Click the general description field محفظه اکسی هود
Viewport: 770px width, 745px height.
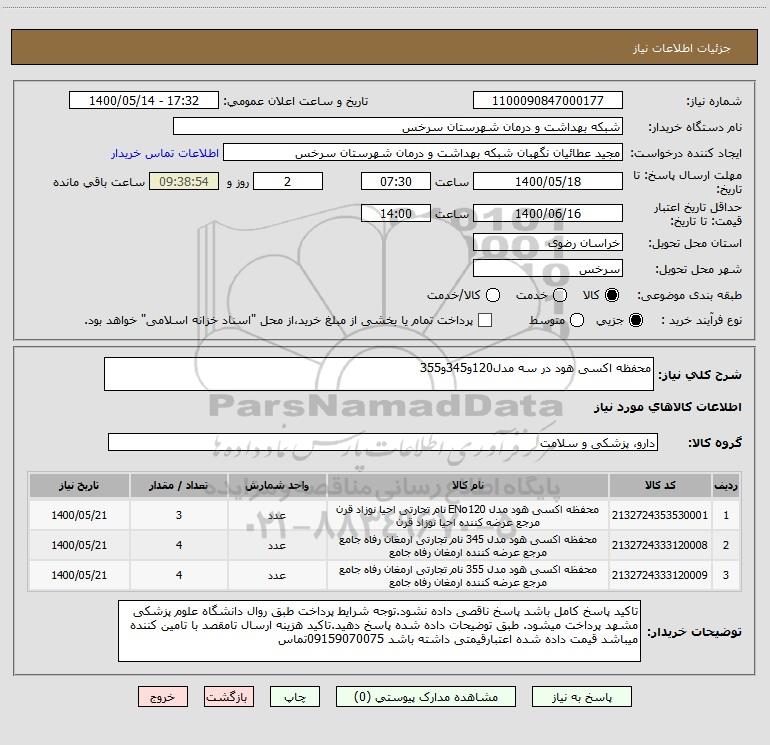click(x=379, y=374)
